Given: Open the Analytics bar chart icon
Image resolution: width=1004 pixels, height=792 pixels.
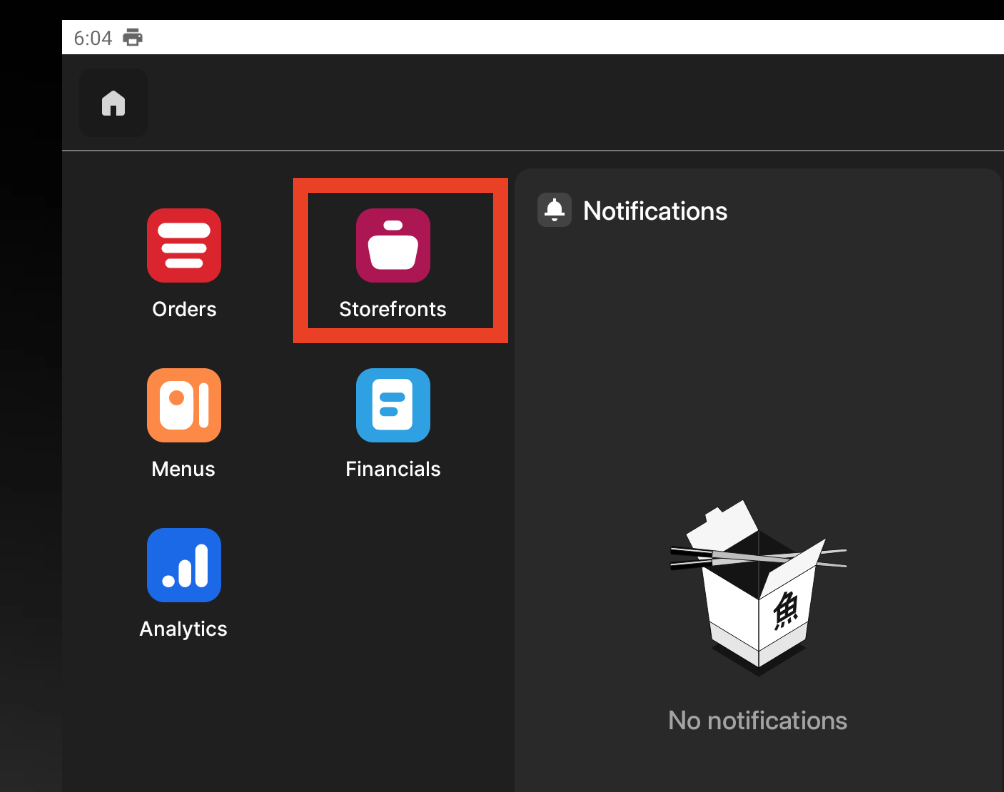Looking at the screenshot, I should coord(184,565).
